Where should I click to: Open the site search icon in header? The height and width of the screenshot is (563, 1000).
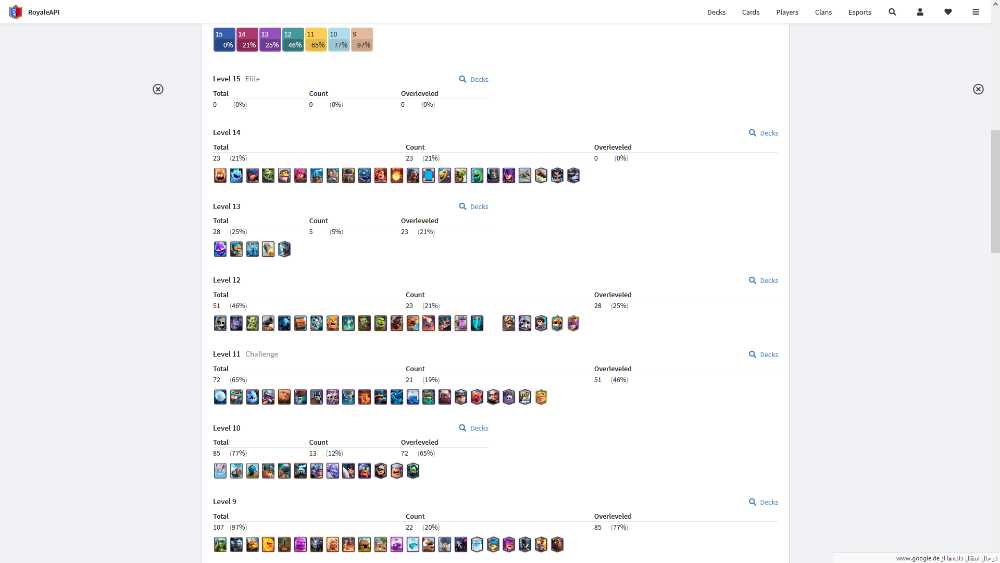tap(892, 12)
